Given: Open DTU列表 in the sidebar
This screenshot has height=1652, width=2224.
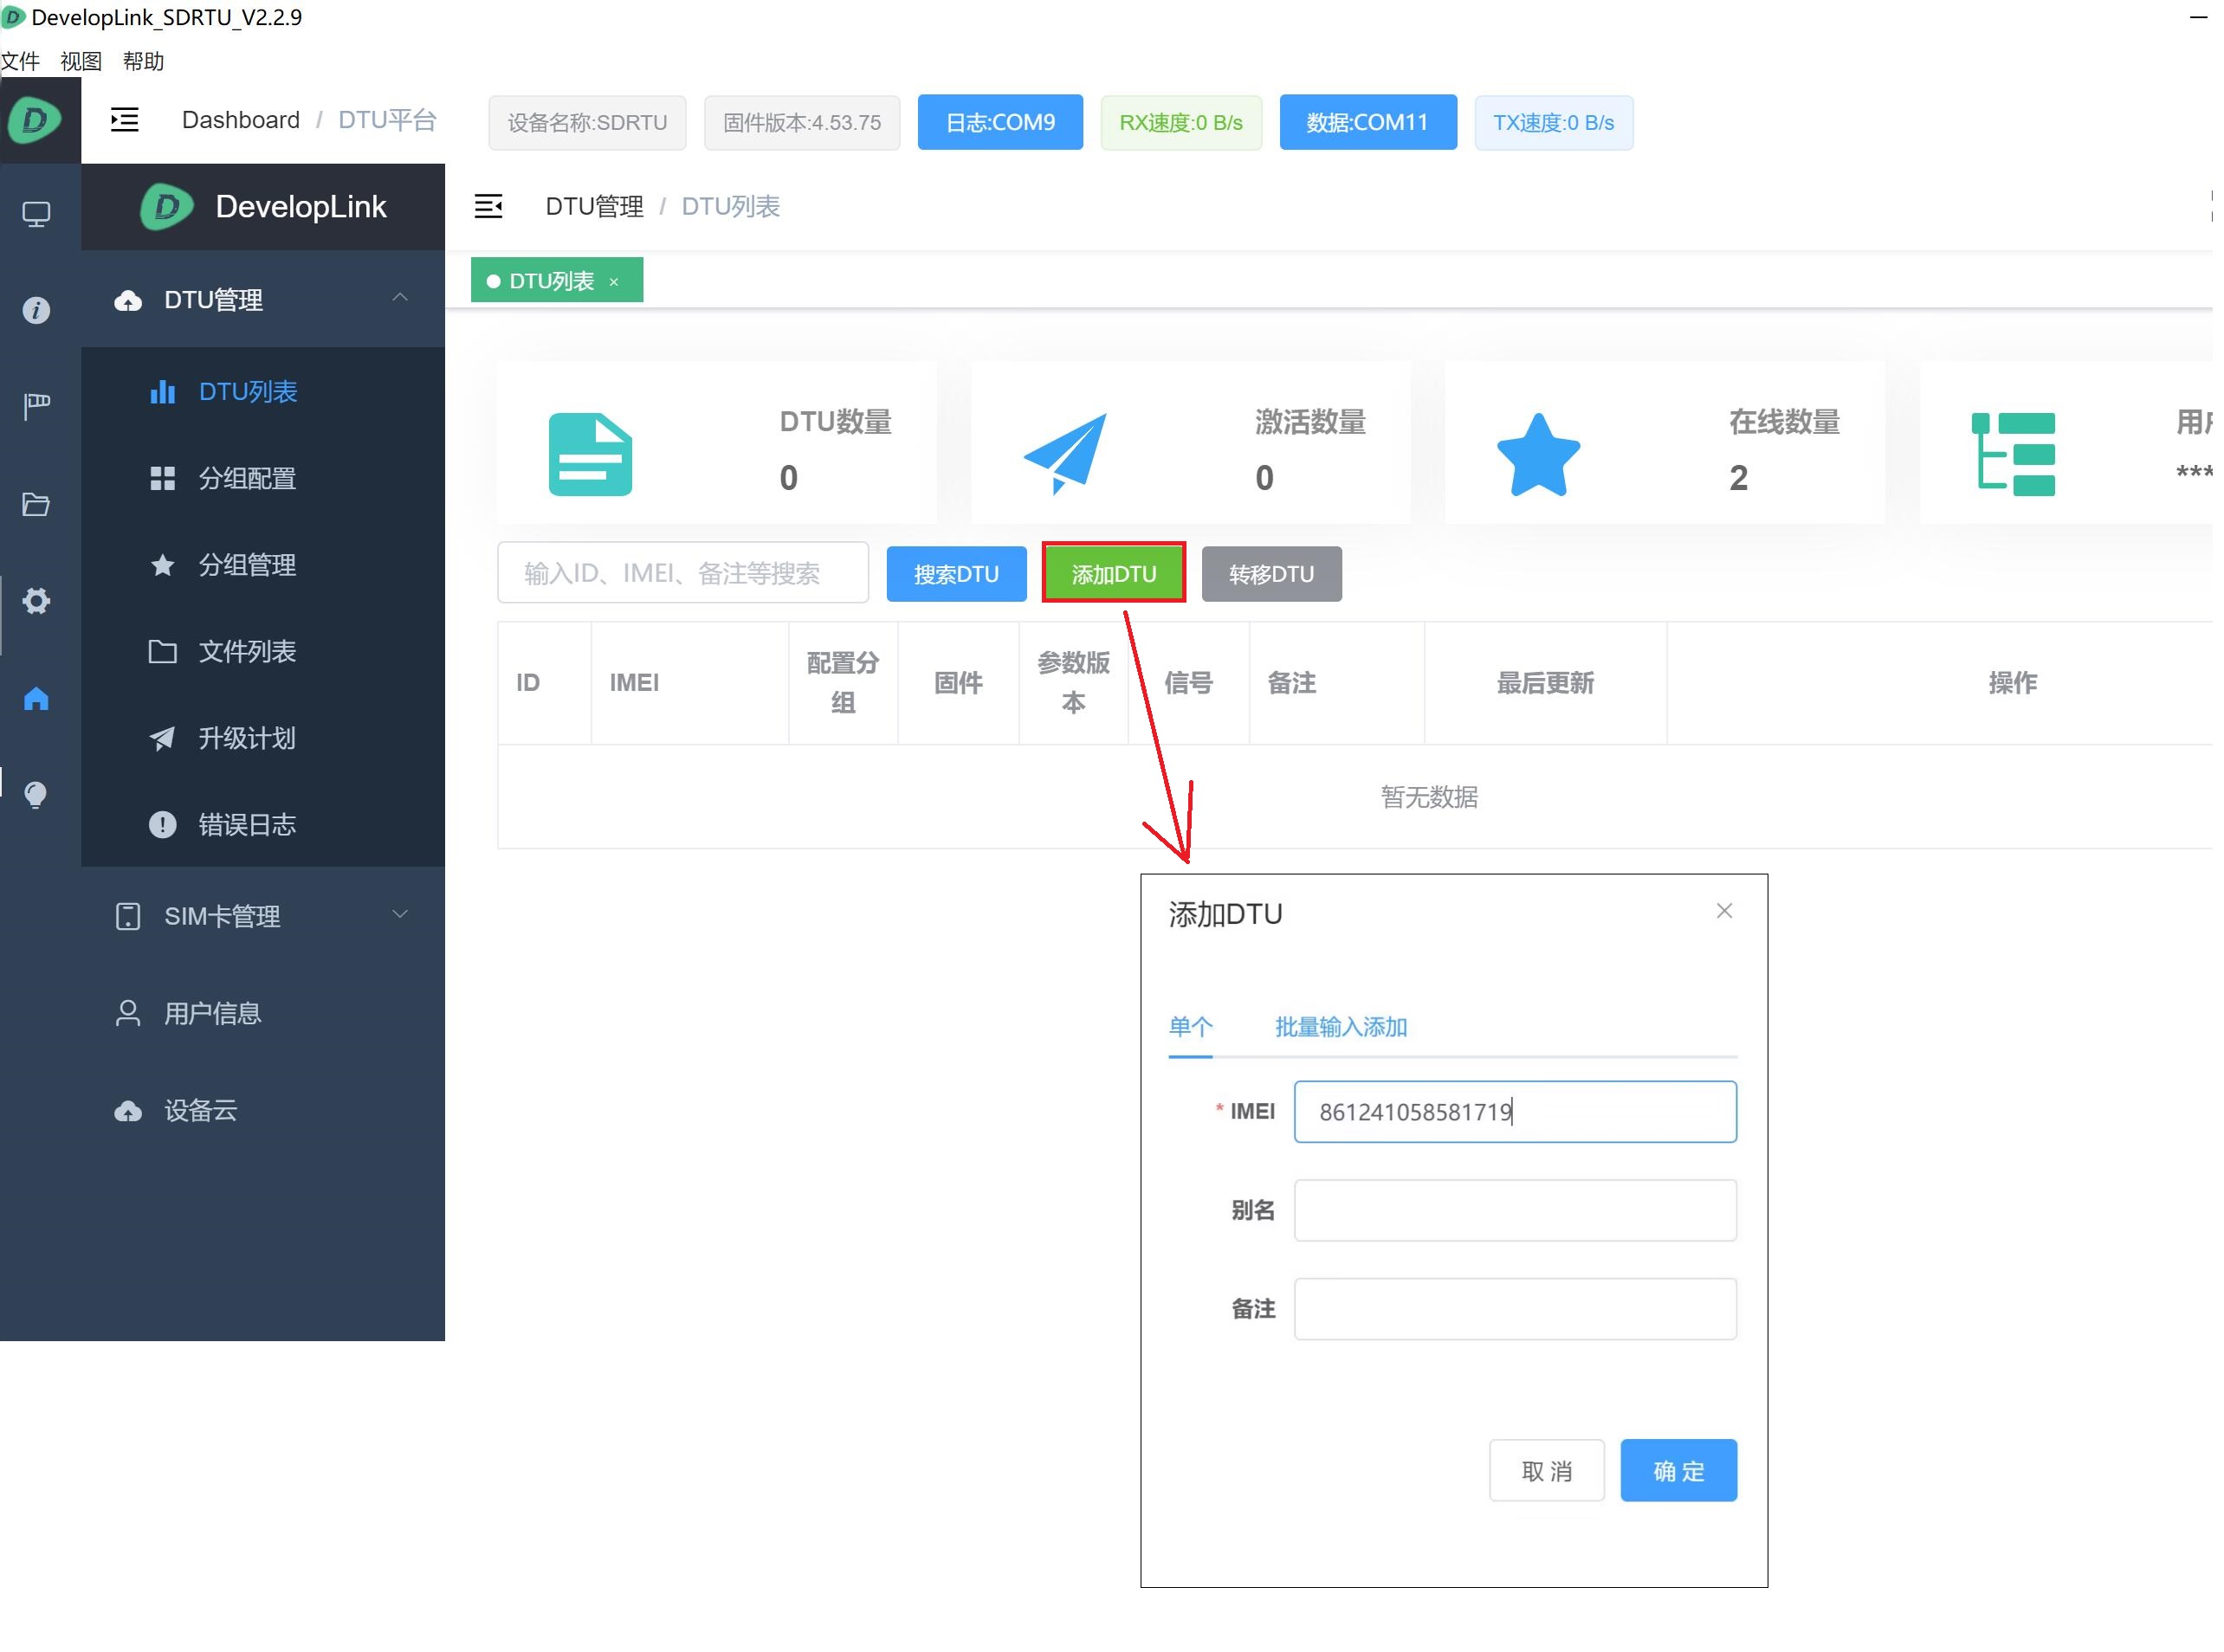Looking at the screenshot, I should pyautogui.click(x=263, y=392).
